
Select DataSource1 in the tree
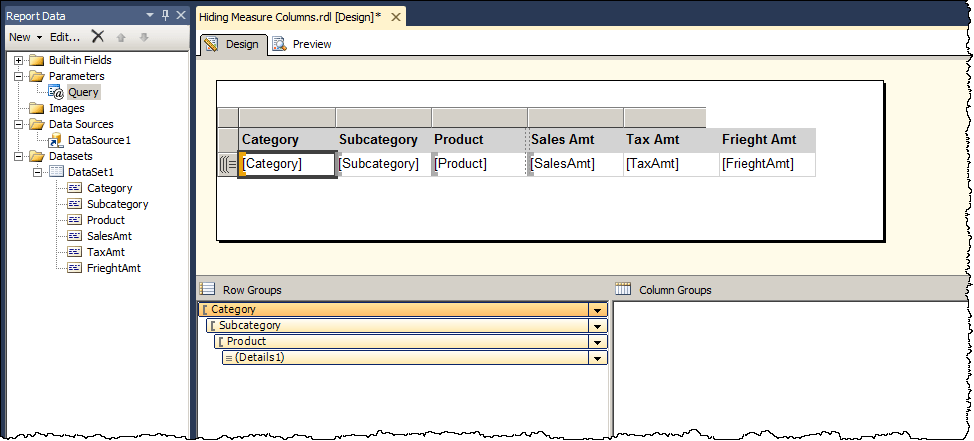tap(99, 140)
